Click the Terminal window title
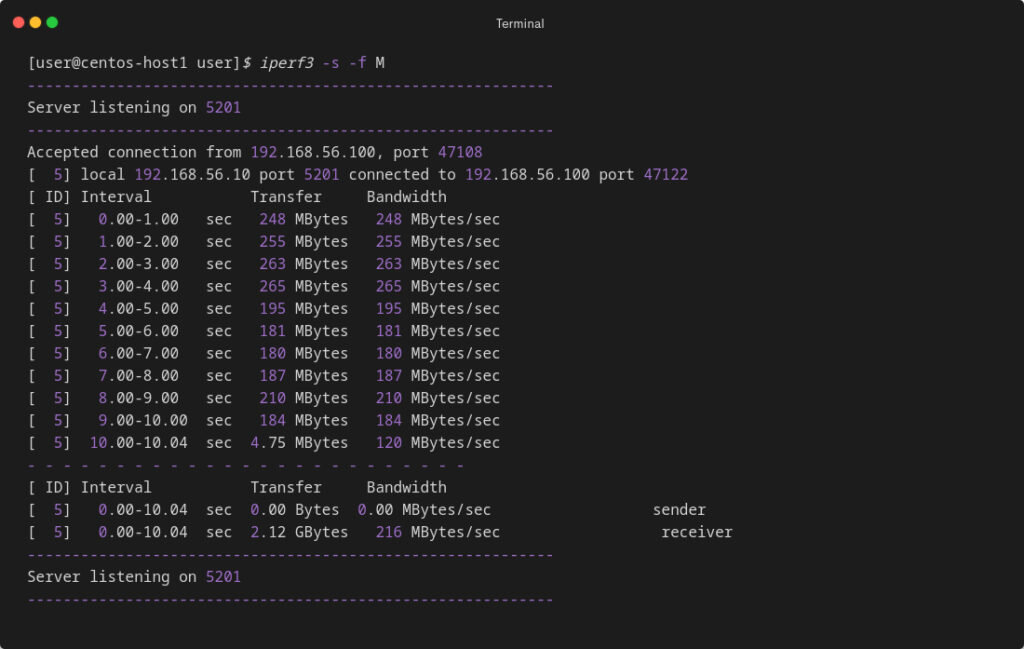 point(520,24)
